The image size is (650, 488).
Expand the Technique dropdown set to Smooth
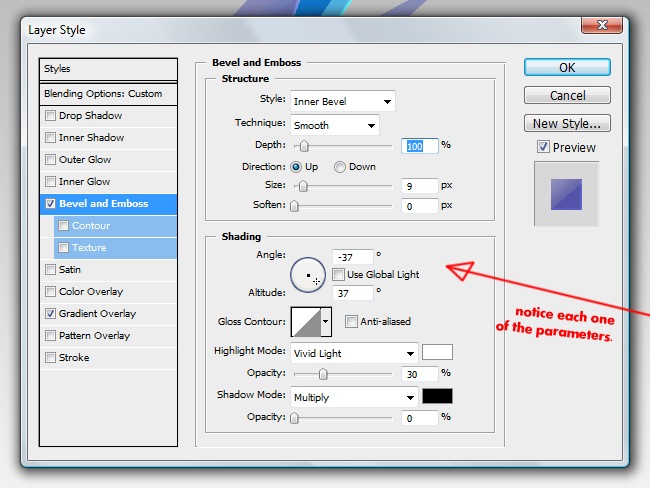[x=335, y=126]
